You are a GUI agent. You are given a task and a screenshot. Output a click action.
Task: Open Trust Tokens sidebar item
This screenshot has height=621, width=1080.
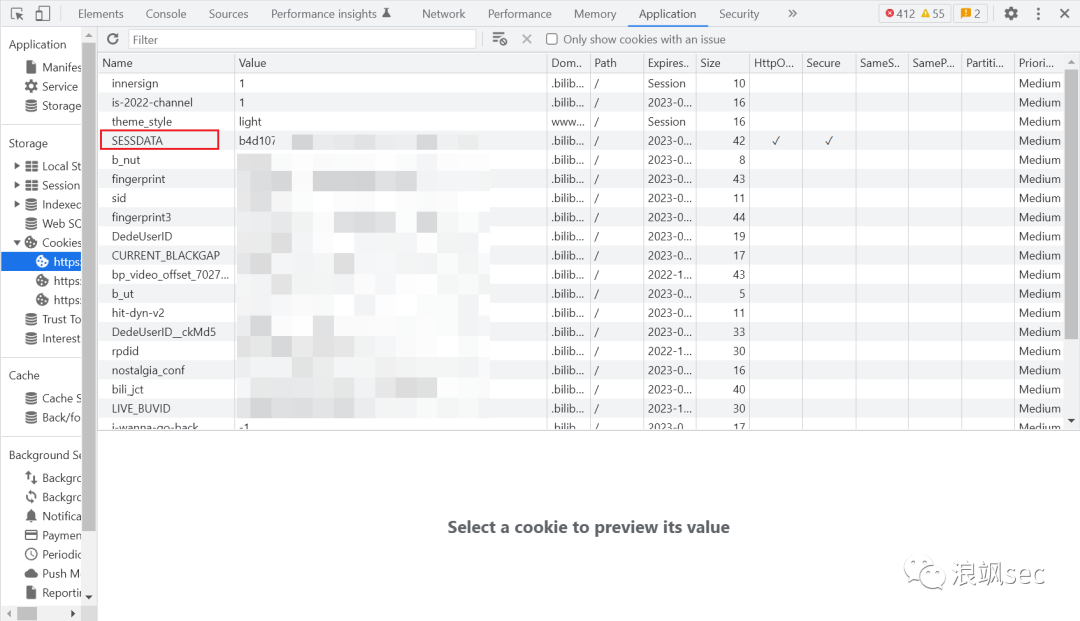[x=53, y=319]
